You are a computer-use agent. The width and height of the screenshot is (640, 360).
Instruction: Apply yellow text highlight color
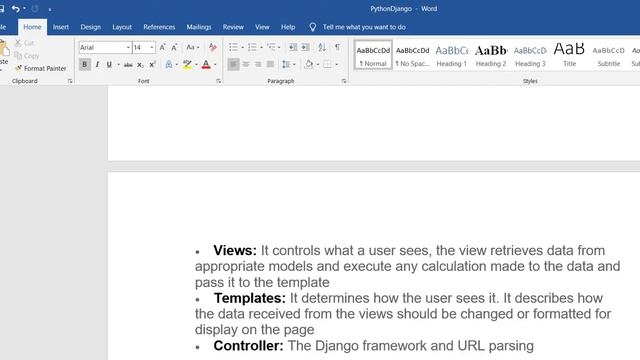coord(187,64)
